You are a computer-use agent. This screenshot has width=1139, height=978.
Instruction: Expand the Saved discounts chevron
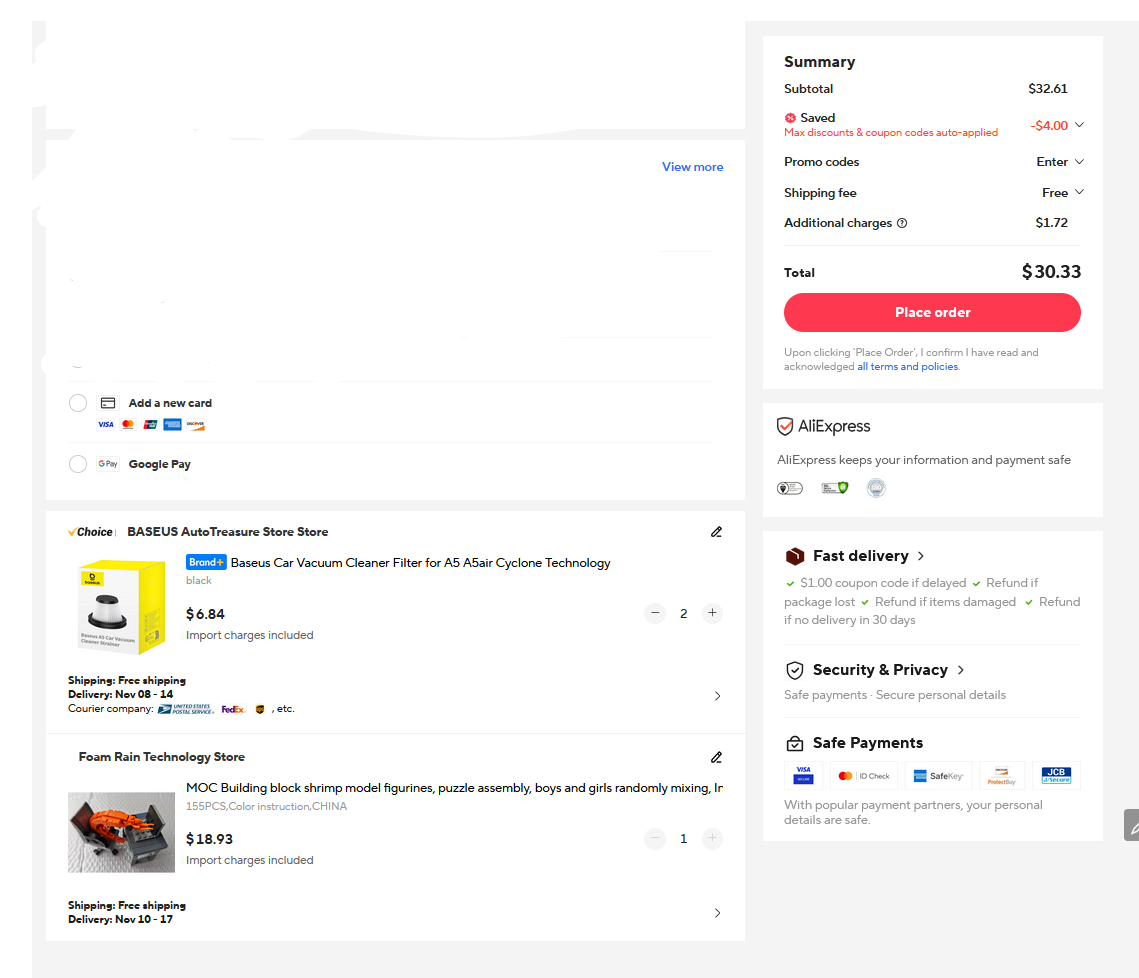(1079, 125)
